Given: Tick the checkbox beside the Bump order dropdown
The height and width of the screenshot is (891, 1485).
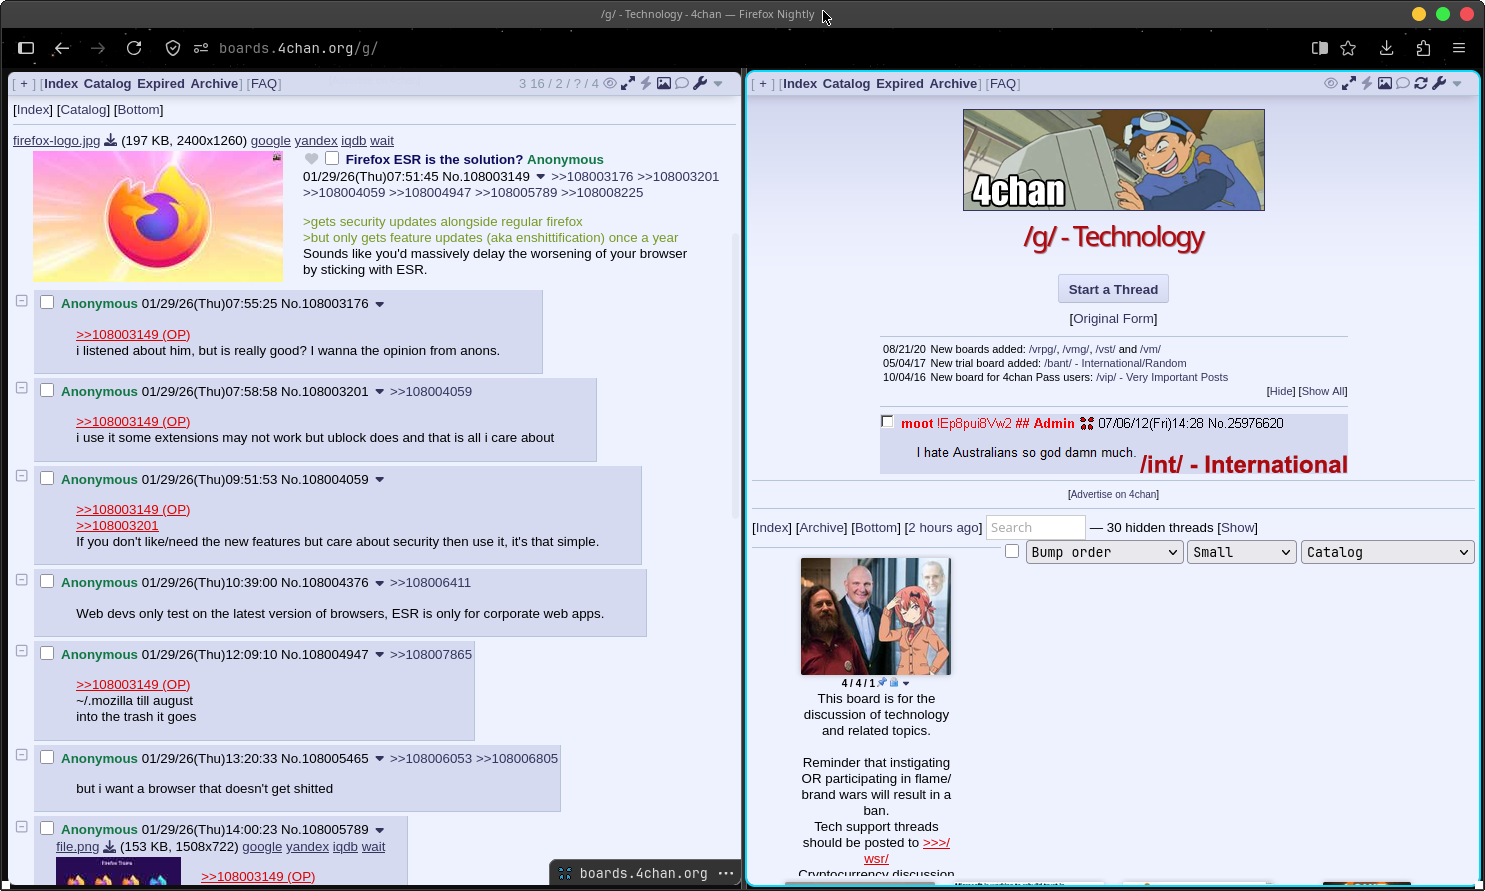Looking at the screenshot, I should pyautogui.click(x=1012, y=551).
